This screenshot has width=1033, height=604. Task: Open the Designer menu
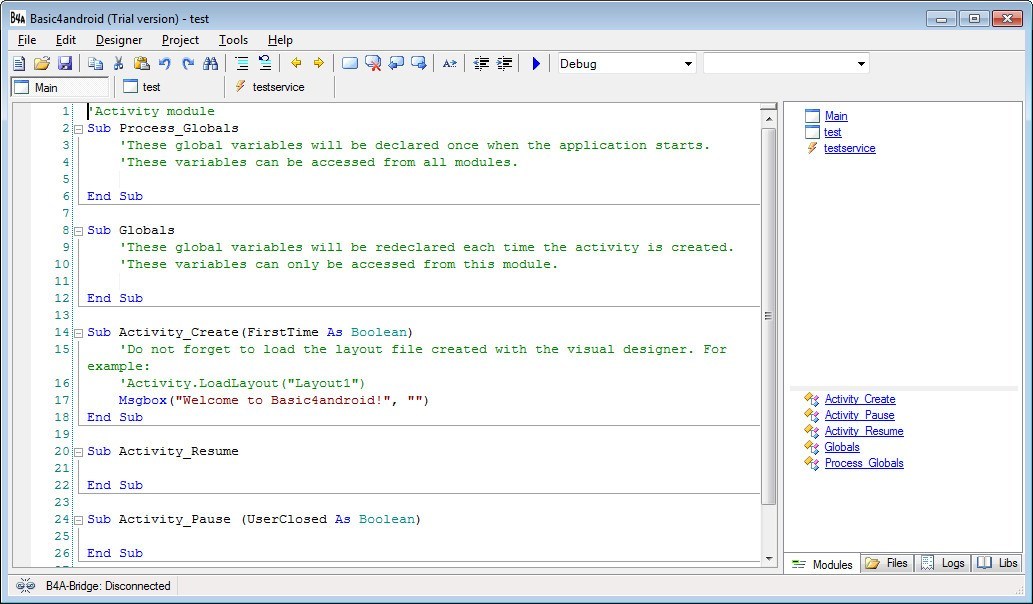pos(118,40)
